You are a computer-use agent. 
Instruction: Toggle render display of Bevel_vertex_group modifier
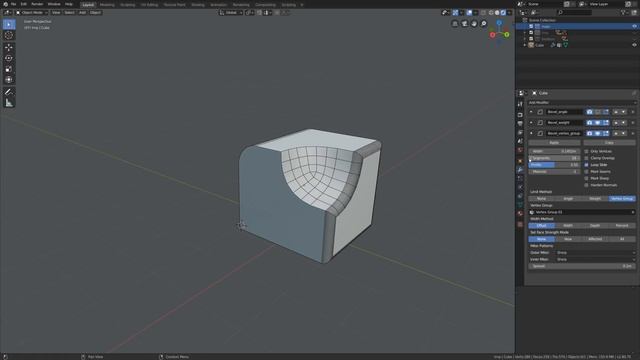pyautogui.click(x=589, y=133)
